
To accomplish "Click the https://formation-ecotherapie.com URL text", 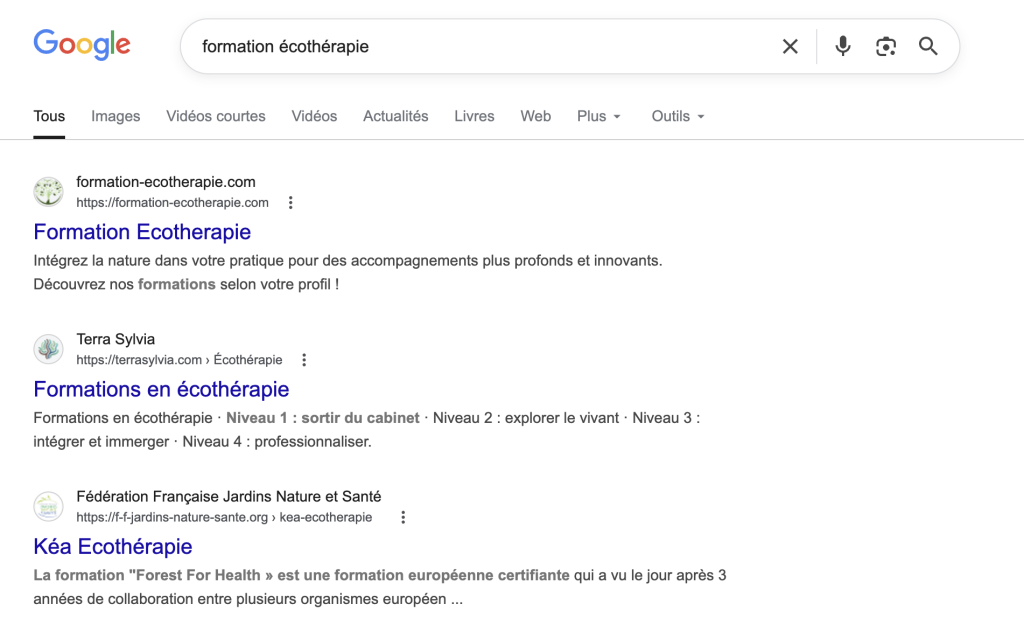I will point(172,203).
